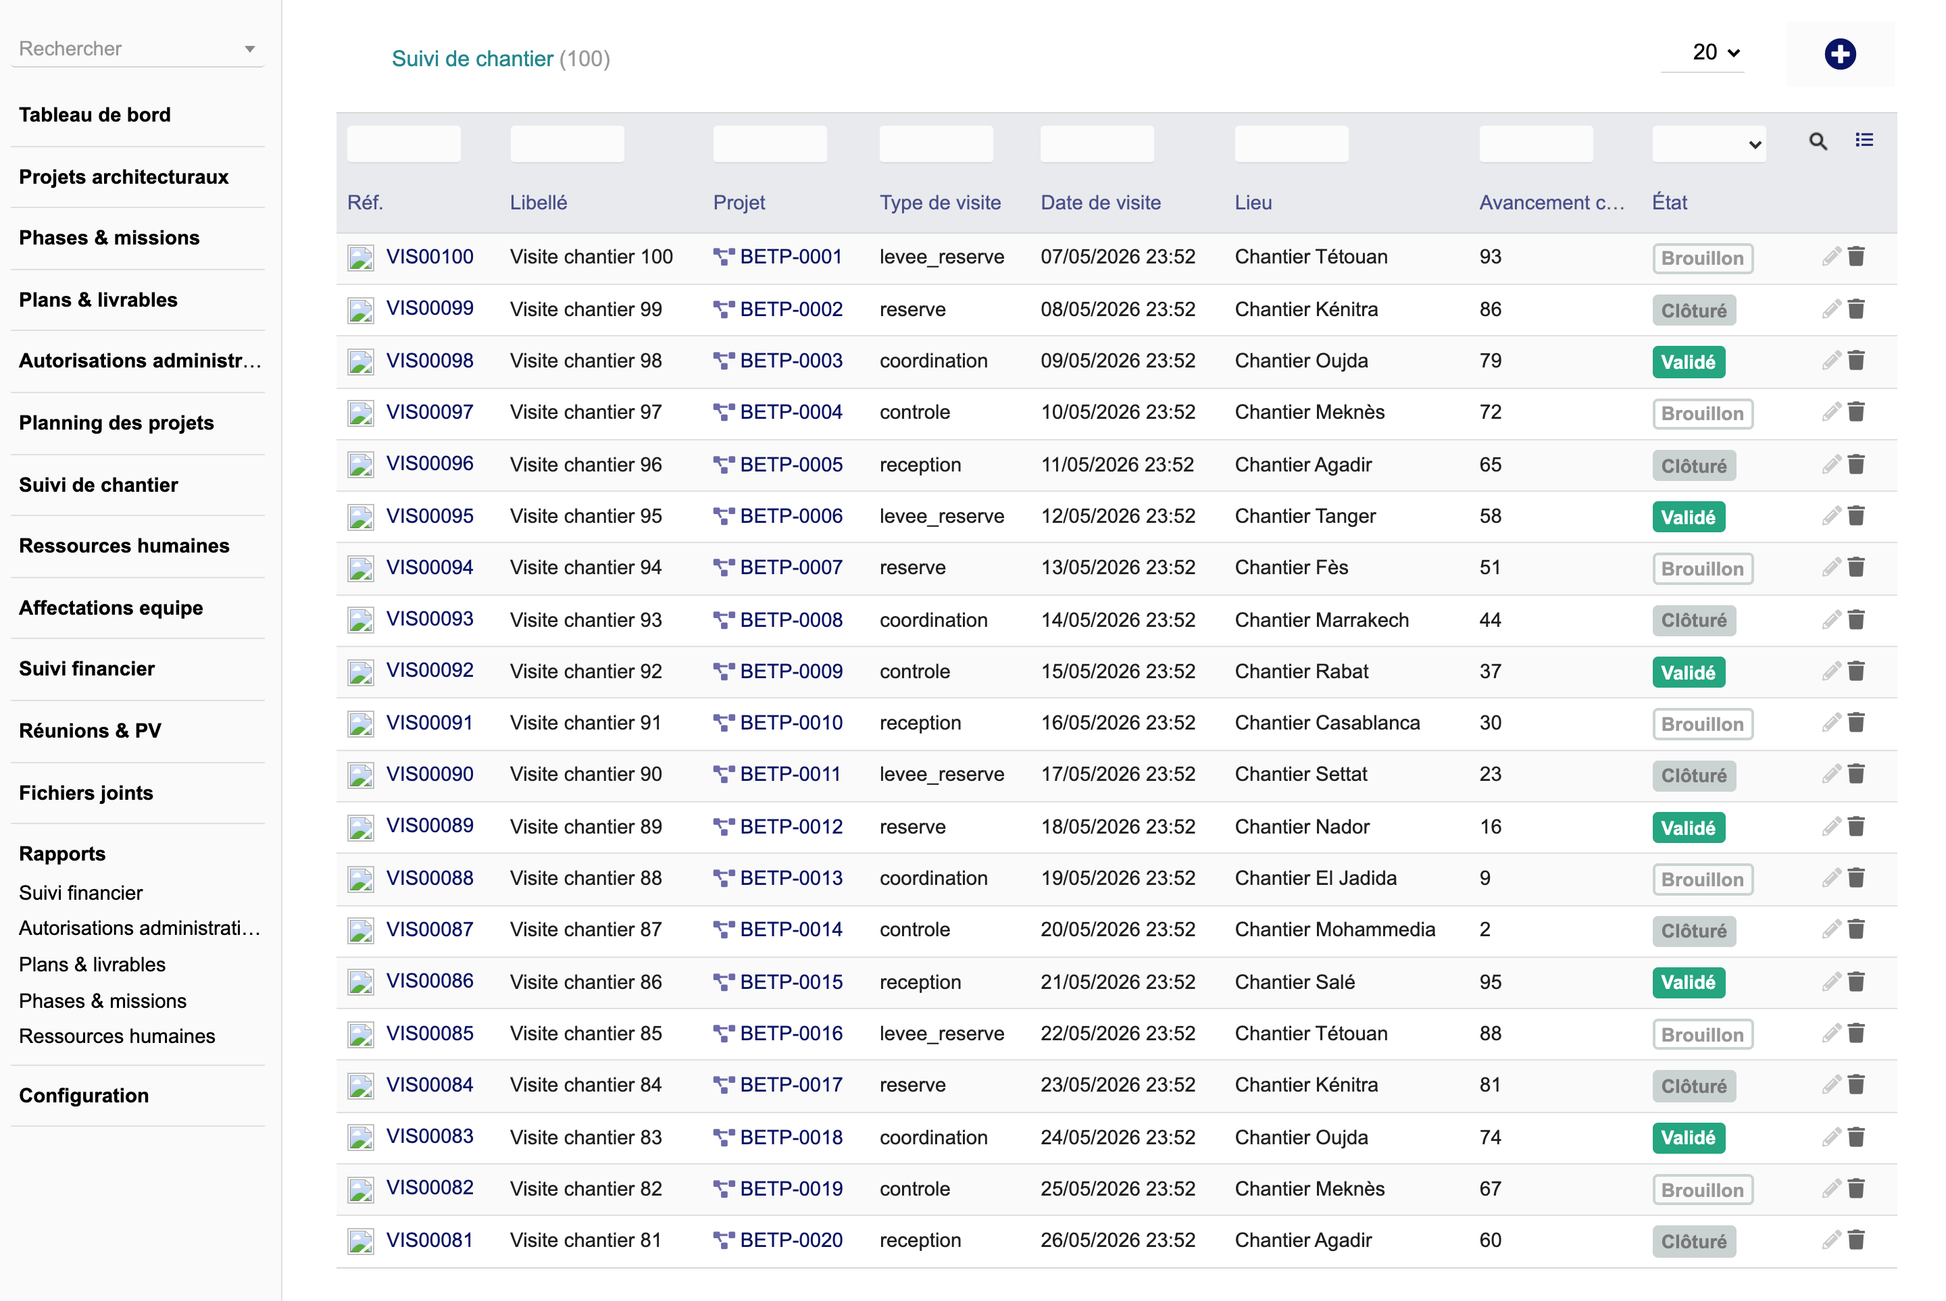1946x1301 pixels.
Task: Click the Lieu filter input field
Action: [x=1292, y=144]
